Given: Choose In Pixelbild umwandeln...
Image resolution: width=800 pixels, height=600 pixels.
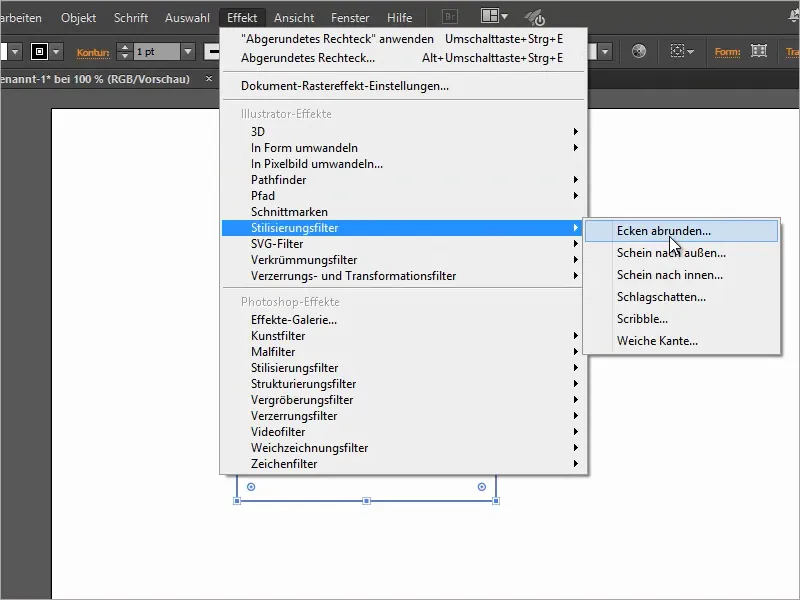Looking at the screenshot, I should tap(403, 164).
